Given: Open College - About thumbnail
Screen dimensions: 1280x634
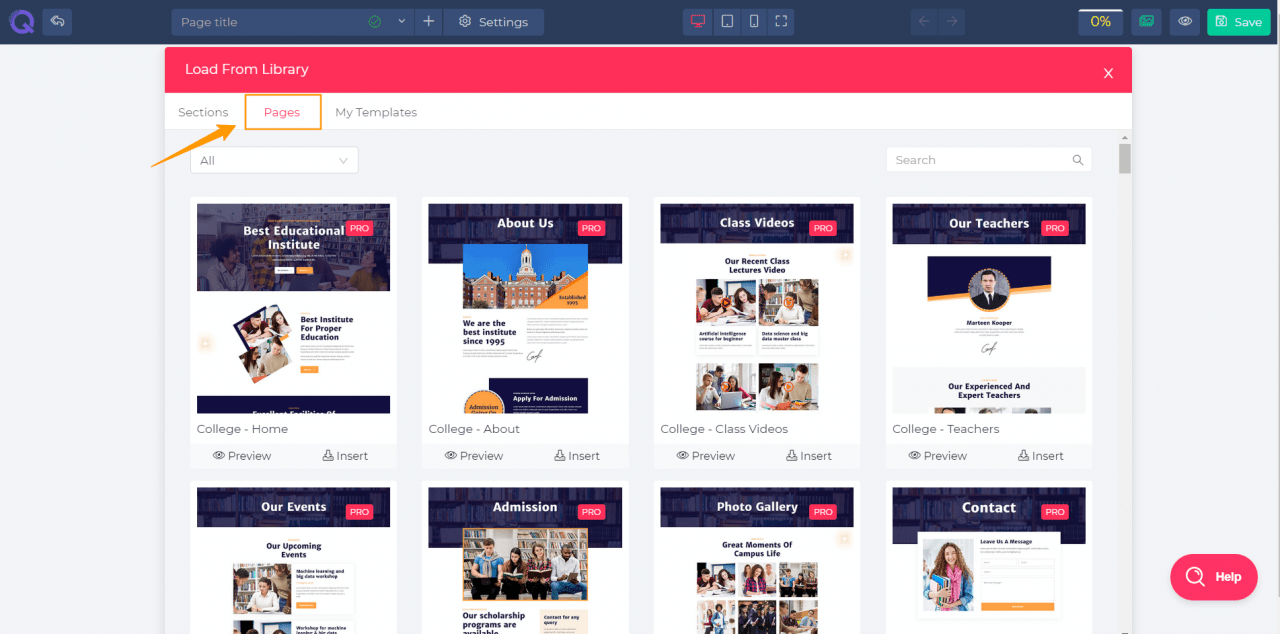Looking at the screenshot, I should tap(525, 309).
